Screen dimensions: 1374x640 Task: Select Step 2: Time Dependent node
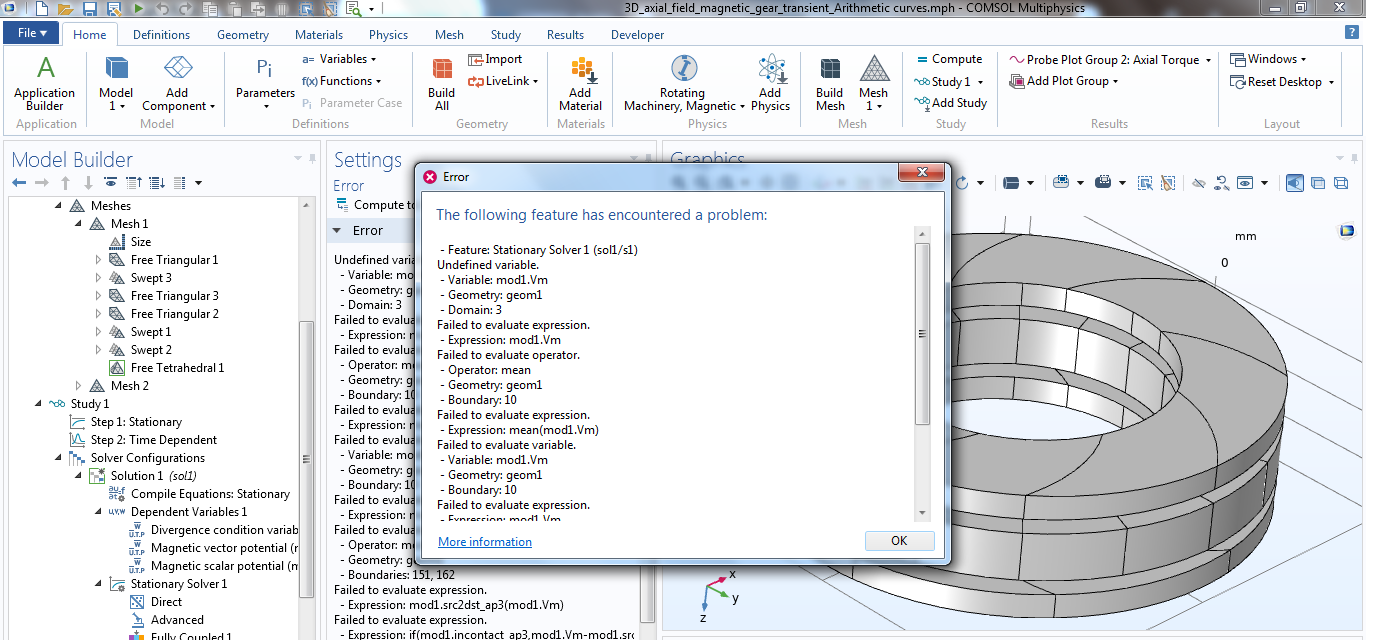coord(153,440)
